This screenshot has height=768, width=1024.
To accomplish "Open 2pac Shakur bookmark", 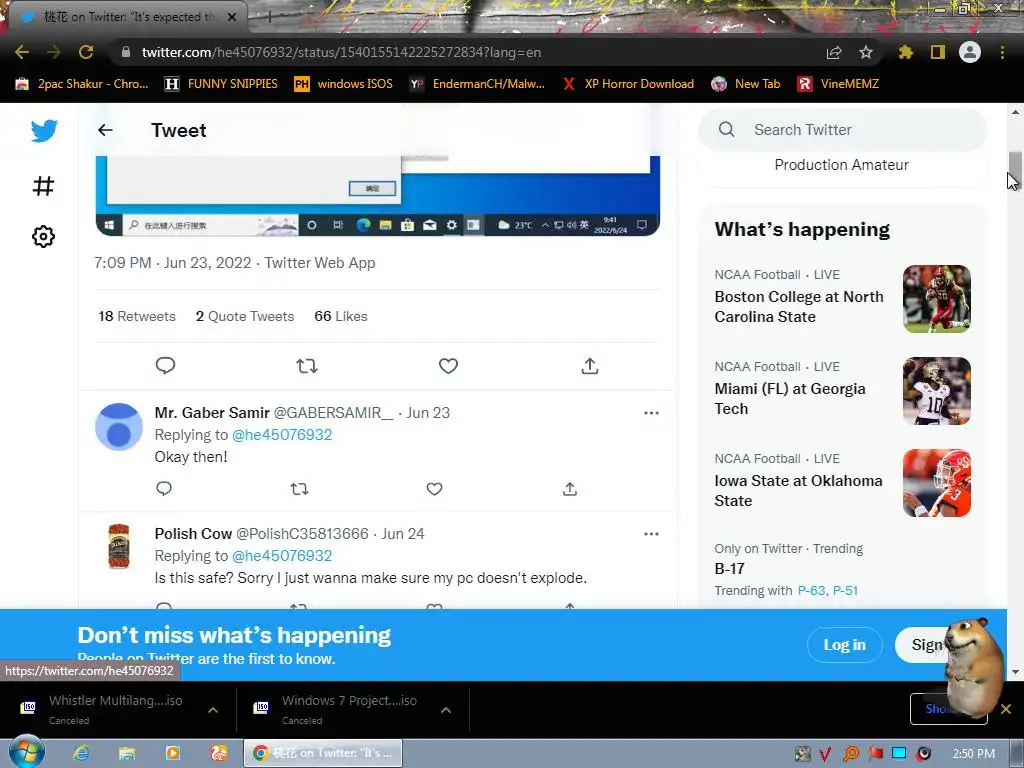I will pyautogui.click(x=82, y=84).
